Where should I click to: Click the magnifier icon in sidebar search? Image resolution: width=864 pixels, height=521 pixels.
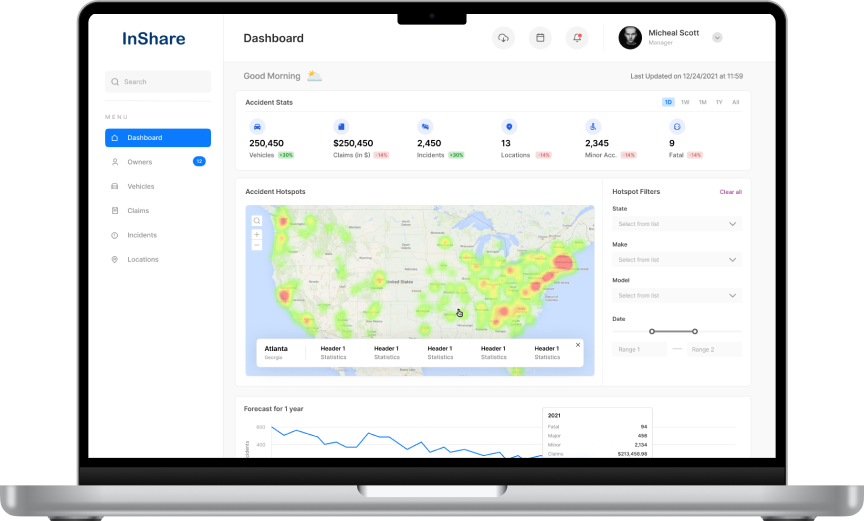pyautogui.click(x=115, y=82)
